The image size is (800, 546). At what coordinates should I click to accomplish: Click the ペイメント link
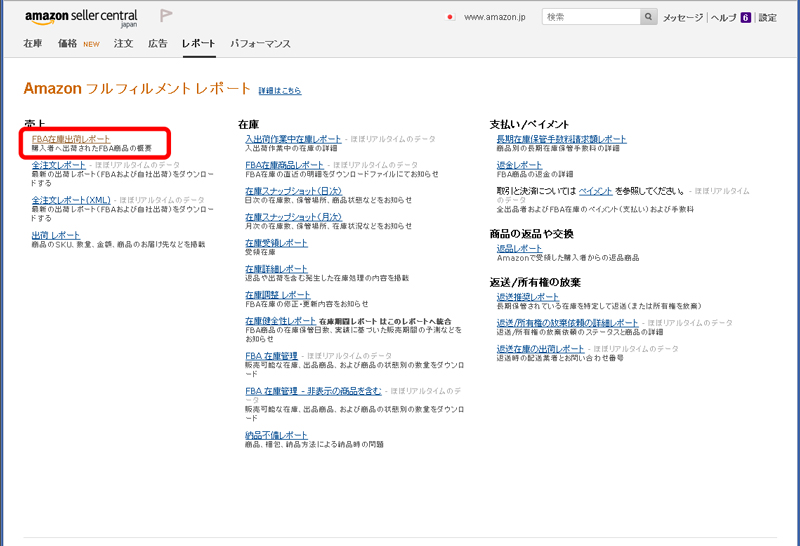click(x=595, y=191)
